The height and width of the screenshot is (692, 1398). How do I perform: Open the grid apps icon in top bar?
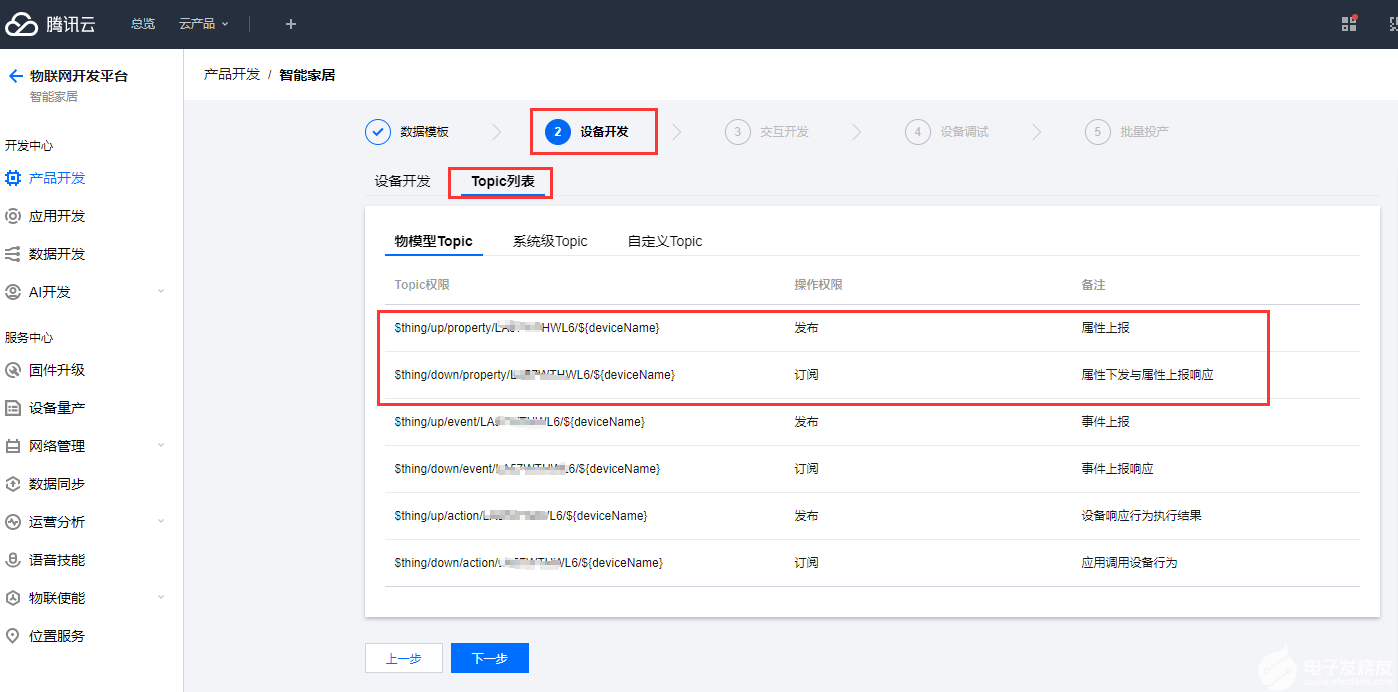(x=1349, y=24)
